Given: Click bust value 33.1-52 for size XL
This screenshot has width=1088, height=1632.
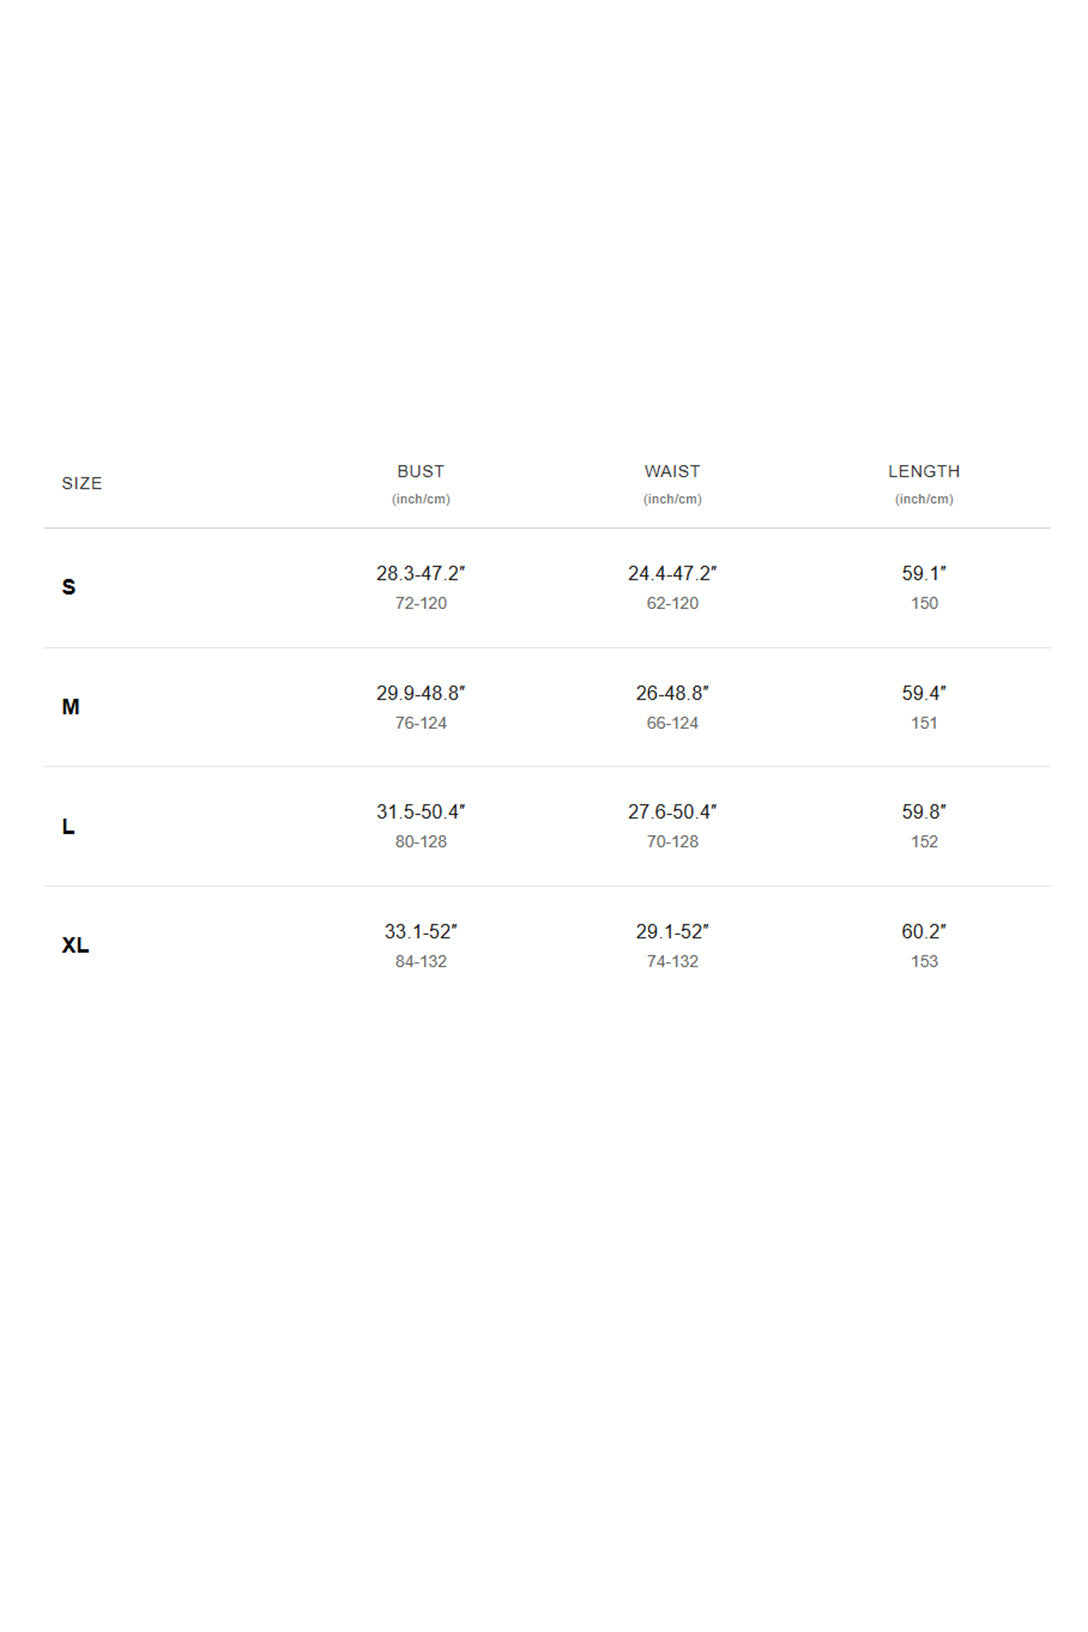Looking at the screenshot, I should coord(420,932).
